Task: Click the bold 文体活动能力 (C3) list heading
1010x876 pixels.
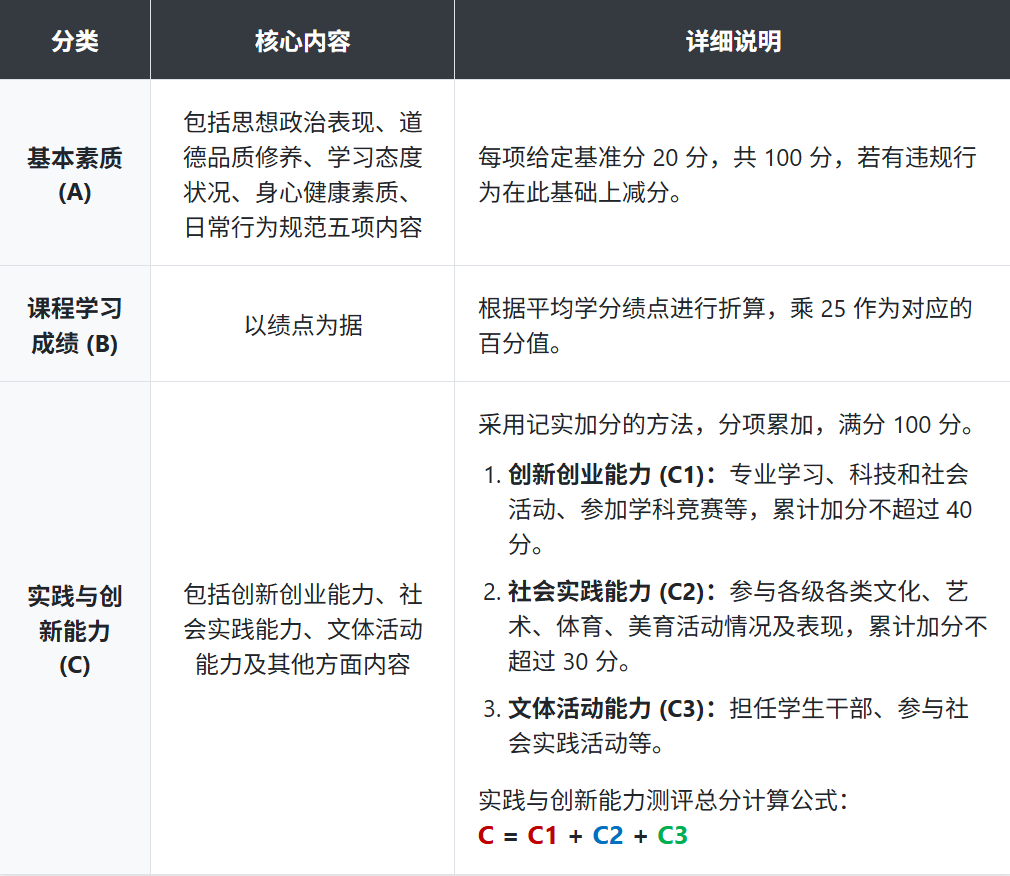Action: tap(606, 709)
